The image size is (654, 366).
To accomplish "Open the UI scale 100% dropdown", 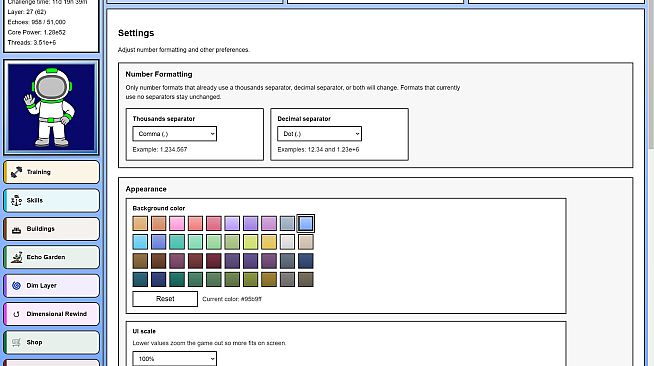I will (174, 358).
